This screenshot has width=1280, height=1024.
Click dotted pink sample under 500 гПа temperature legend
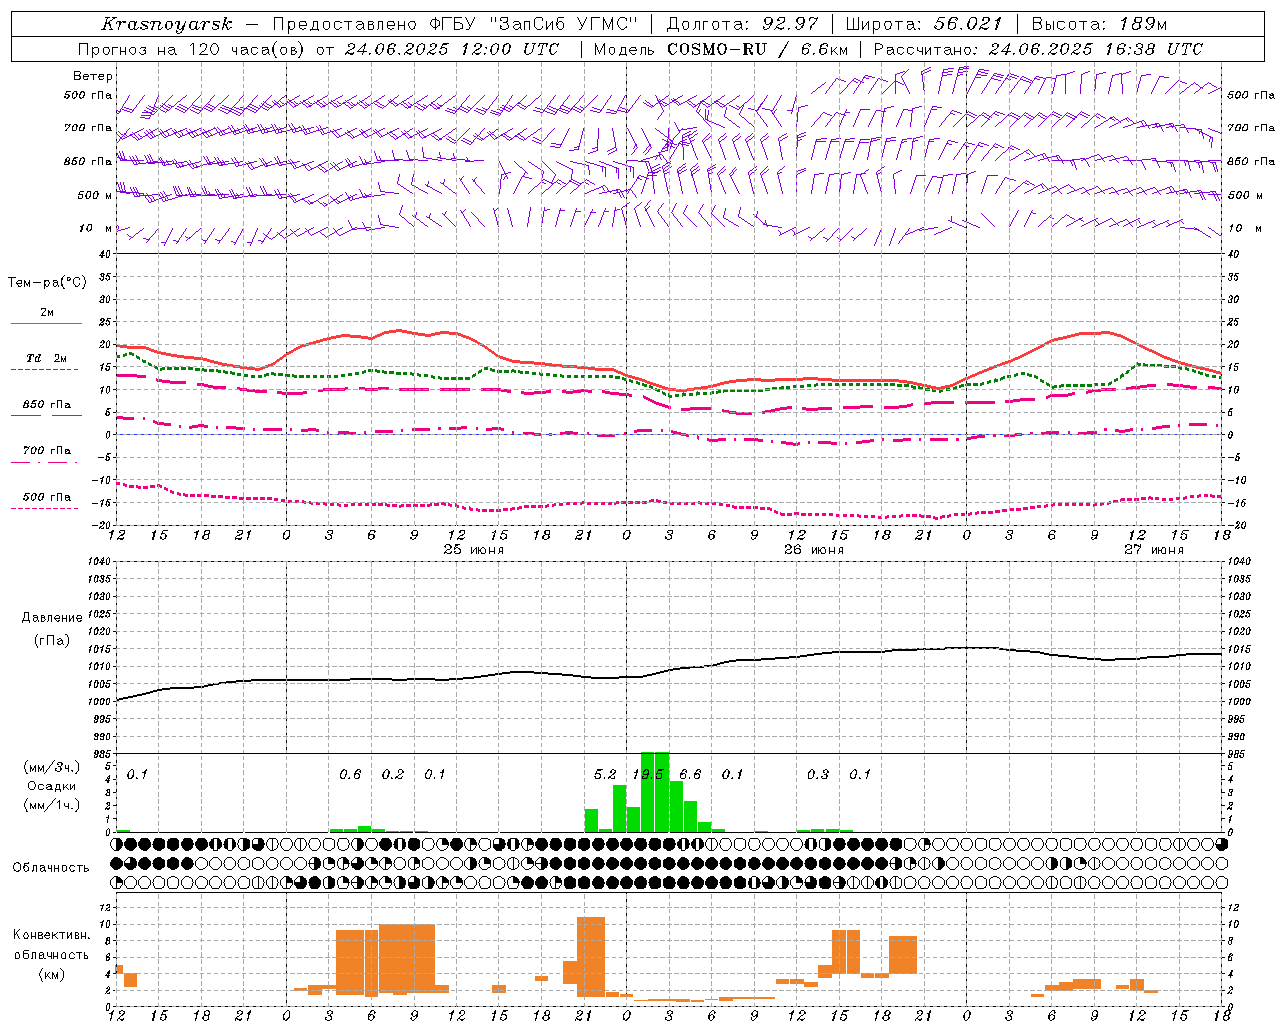click(44, 508)
